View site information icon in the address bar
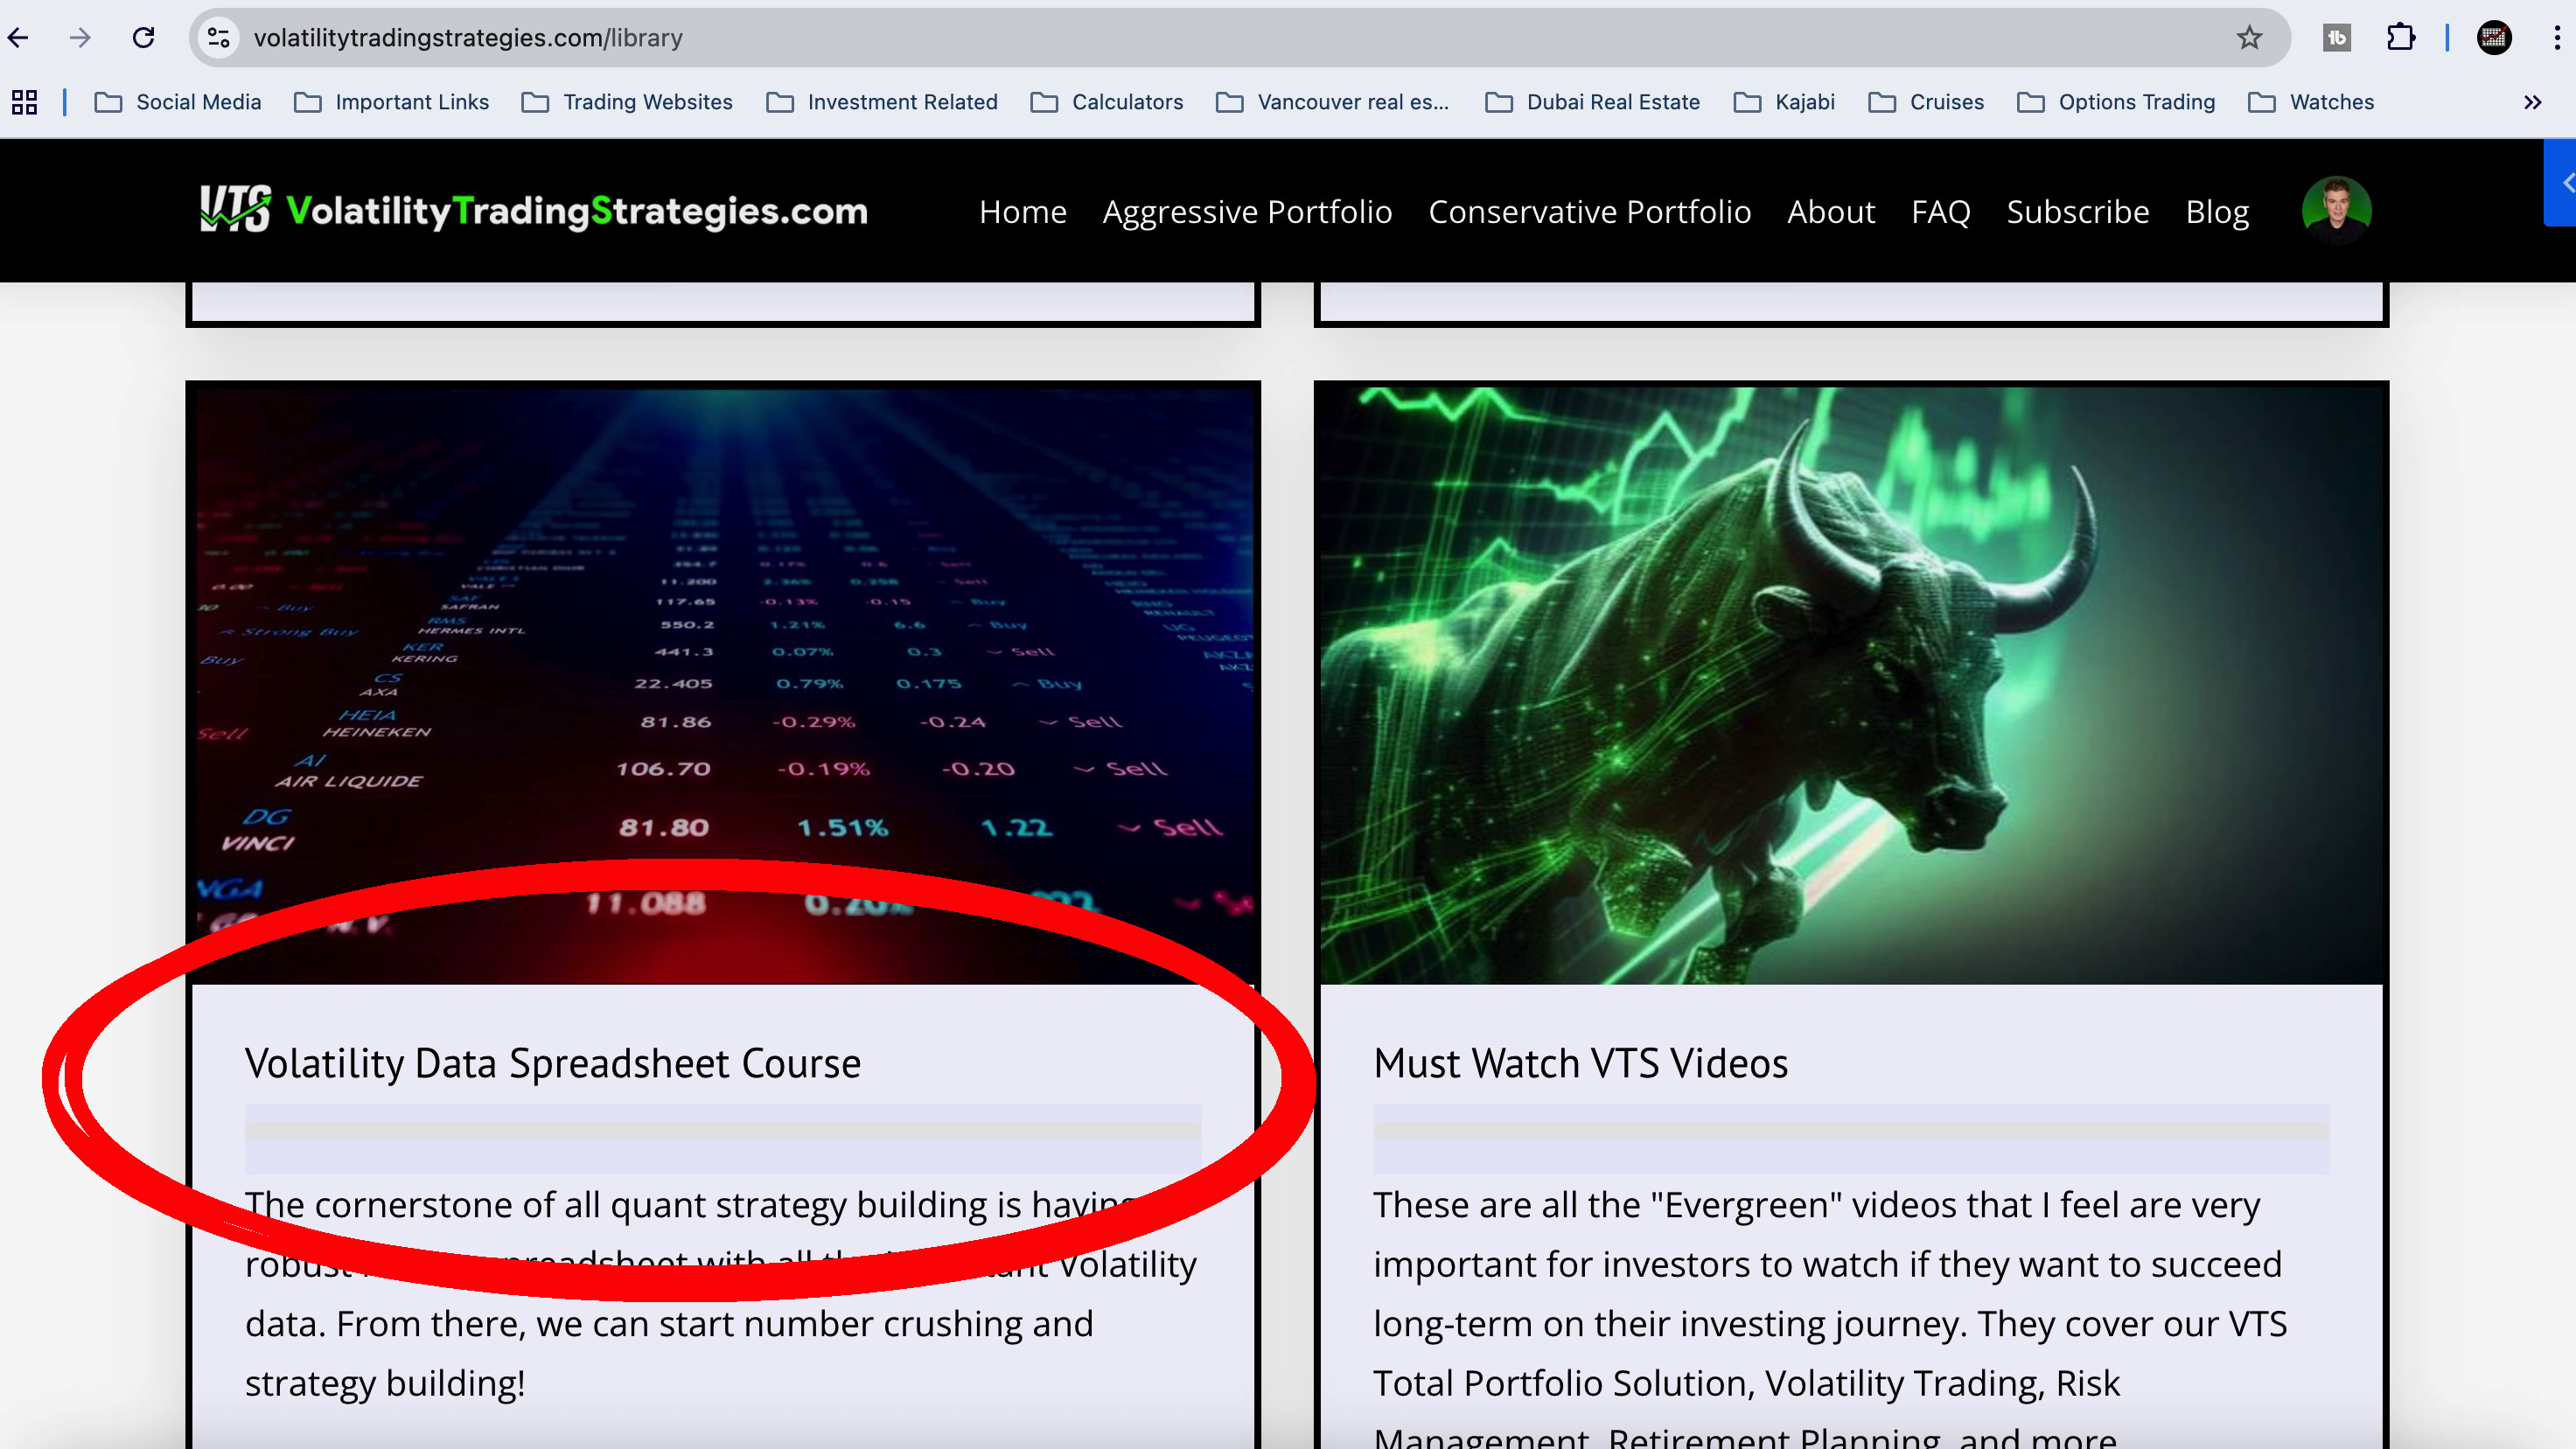Image resolution: width=2576 pixels, height=1449 pixels. pos(218,38)
